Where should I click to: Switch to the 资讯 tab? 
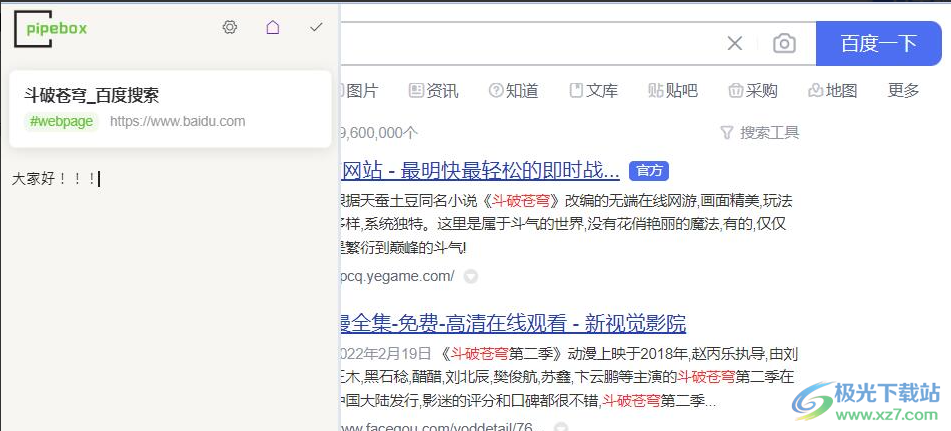pos(434,91)
